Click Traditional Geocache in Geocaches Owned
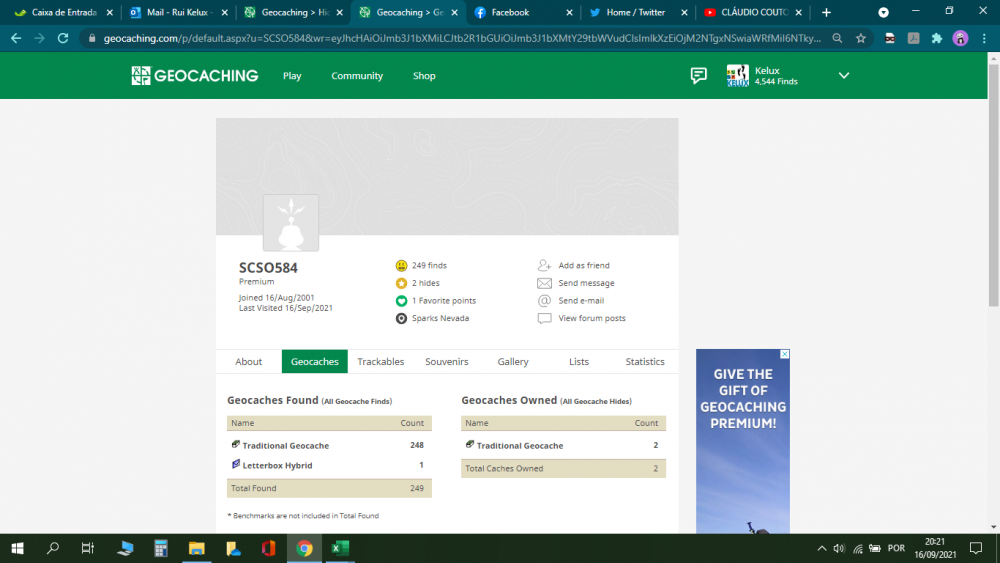This screenshot has width=1000, height=563. (x=520, y=446)
